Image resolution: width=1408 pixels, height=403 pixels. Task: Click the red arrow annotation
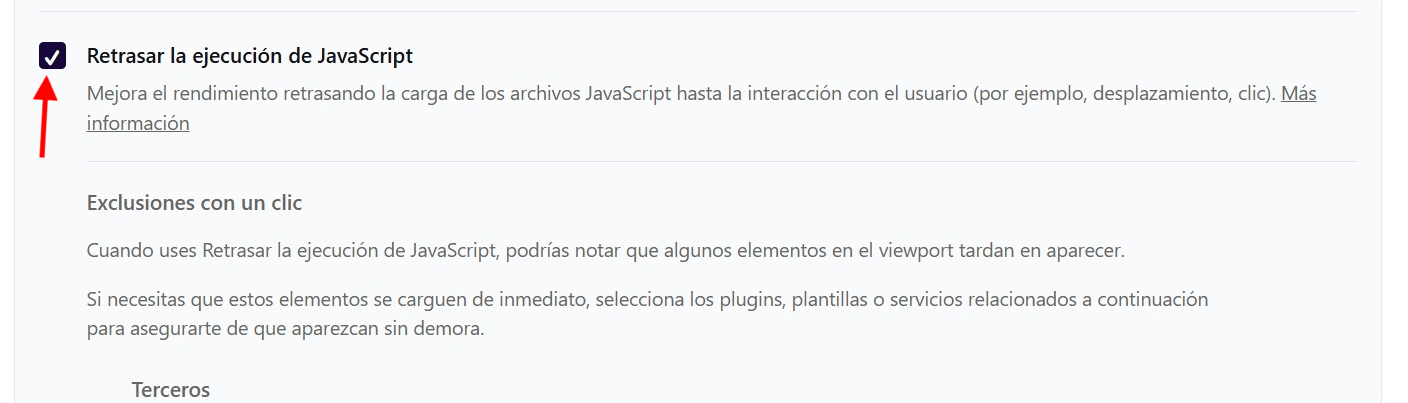pos(45,117)
